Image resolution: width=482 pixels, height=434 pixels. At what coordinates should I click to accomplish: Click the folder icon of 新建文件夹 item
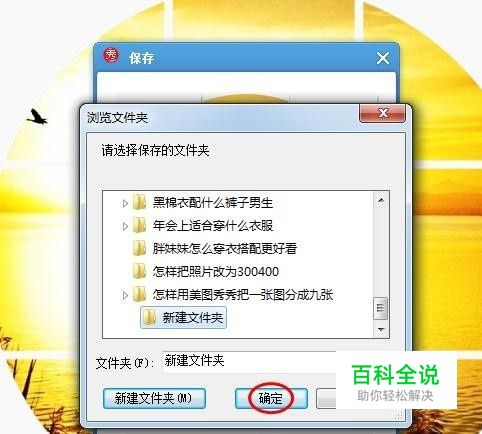point(149,317)
